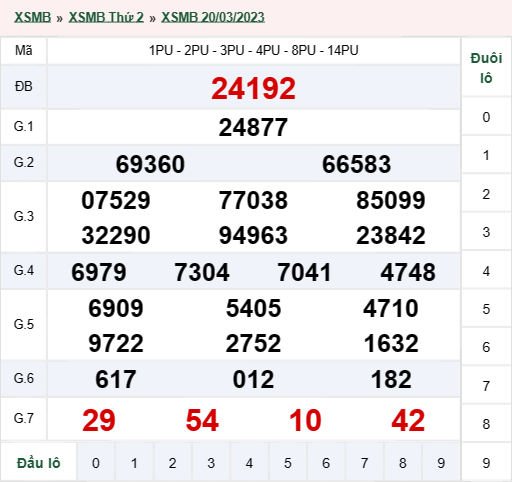Select digit 8 in the Đầu lô row
The height and width of the screenshot is (482, 512).
tap(403, 463)
